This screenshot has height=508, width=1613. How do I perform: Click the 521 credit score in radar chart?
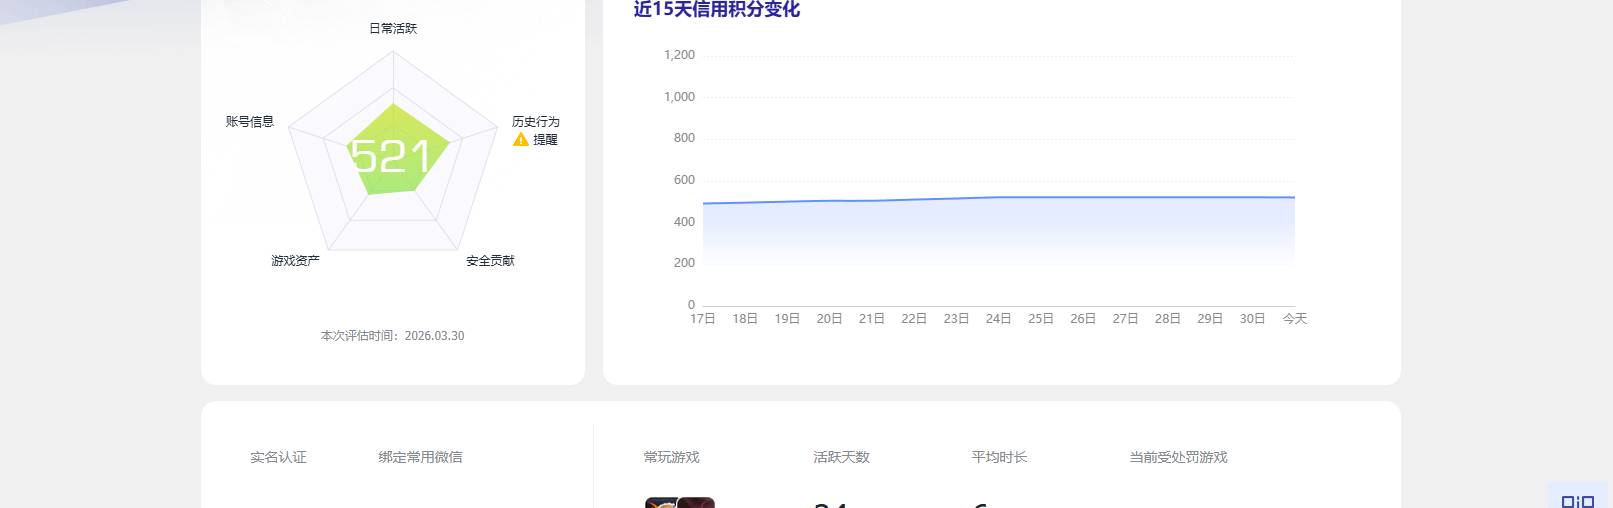click(391, 156)
